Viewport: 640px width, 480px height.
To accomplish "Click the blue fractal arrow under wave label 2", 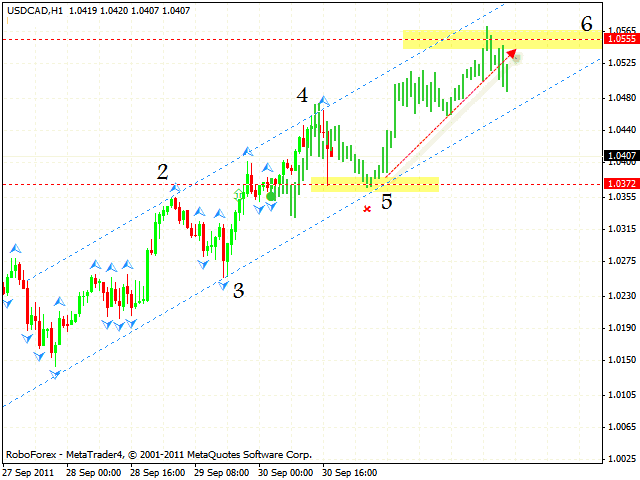I will (174, 188).
